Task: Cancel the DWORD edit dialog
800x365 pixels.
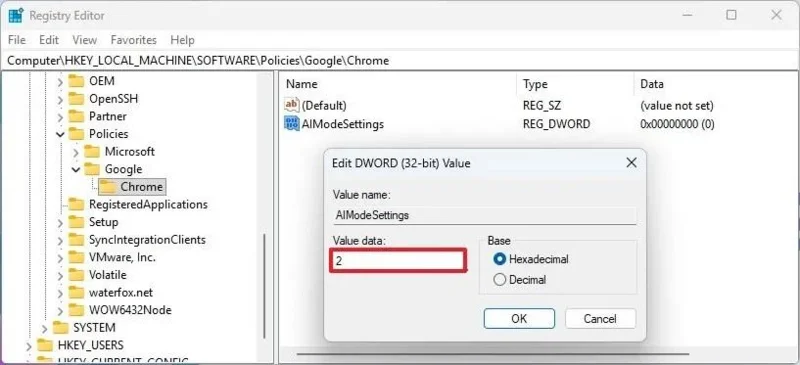Action: (x=600, y=319)
